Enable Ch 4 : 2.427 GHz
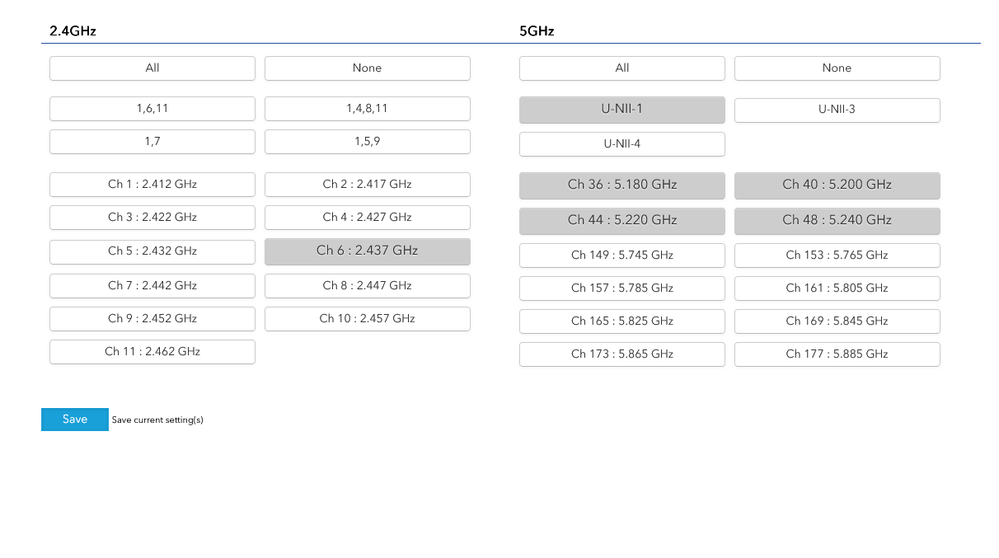 [368, 217]
